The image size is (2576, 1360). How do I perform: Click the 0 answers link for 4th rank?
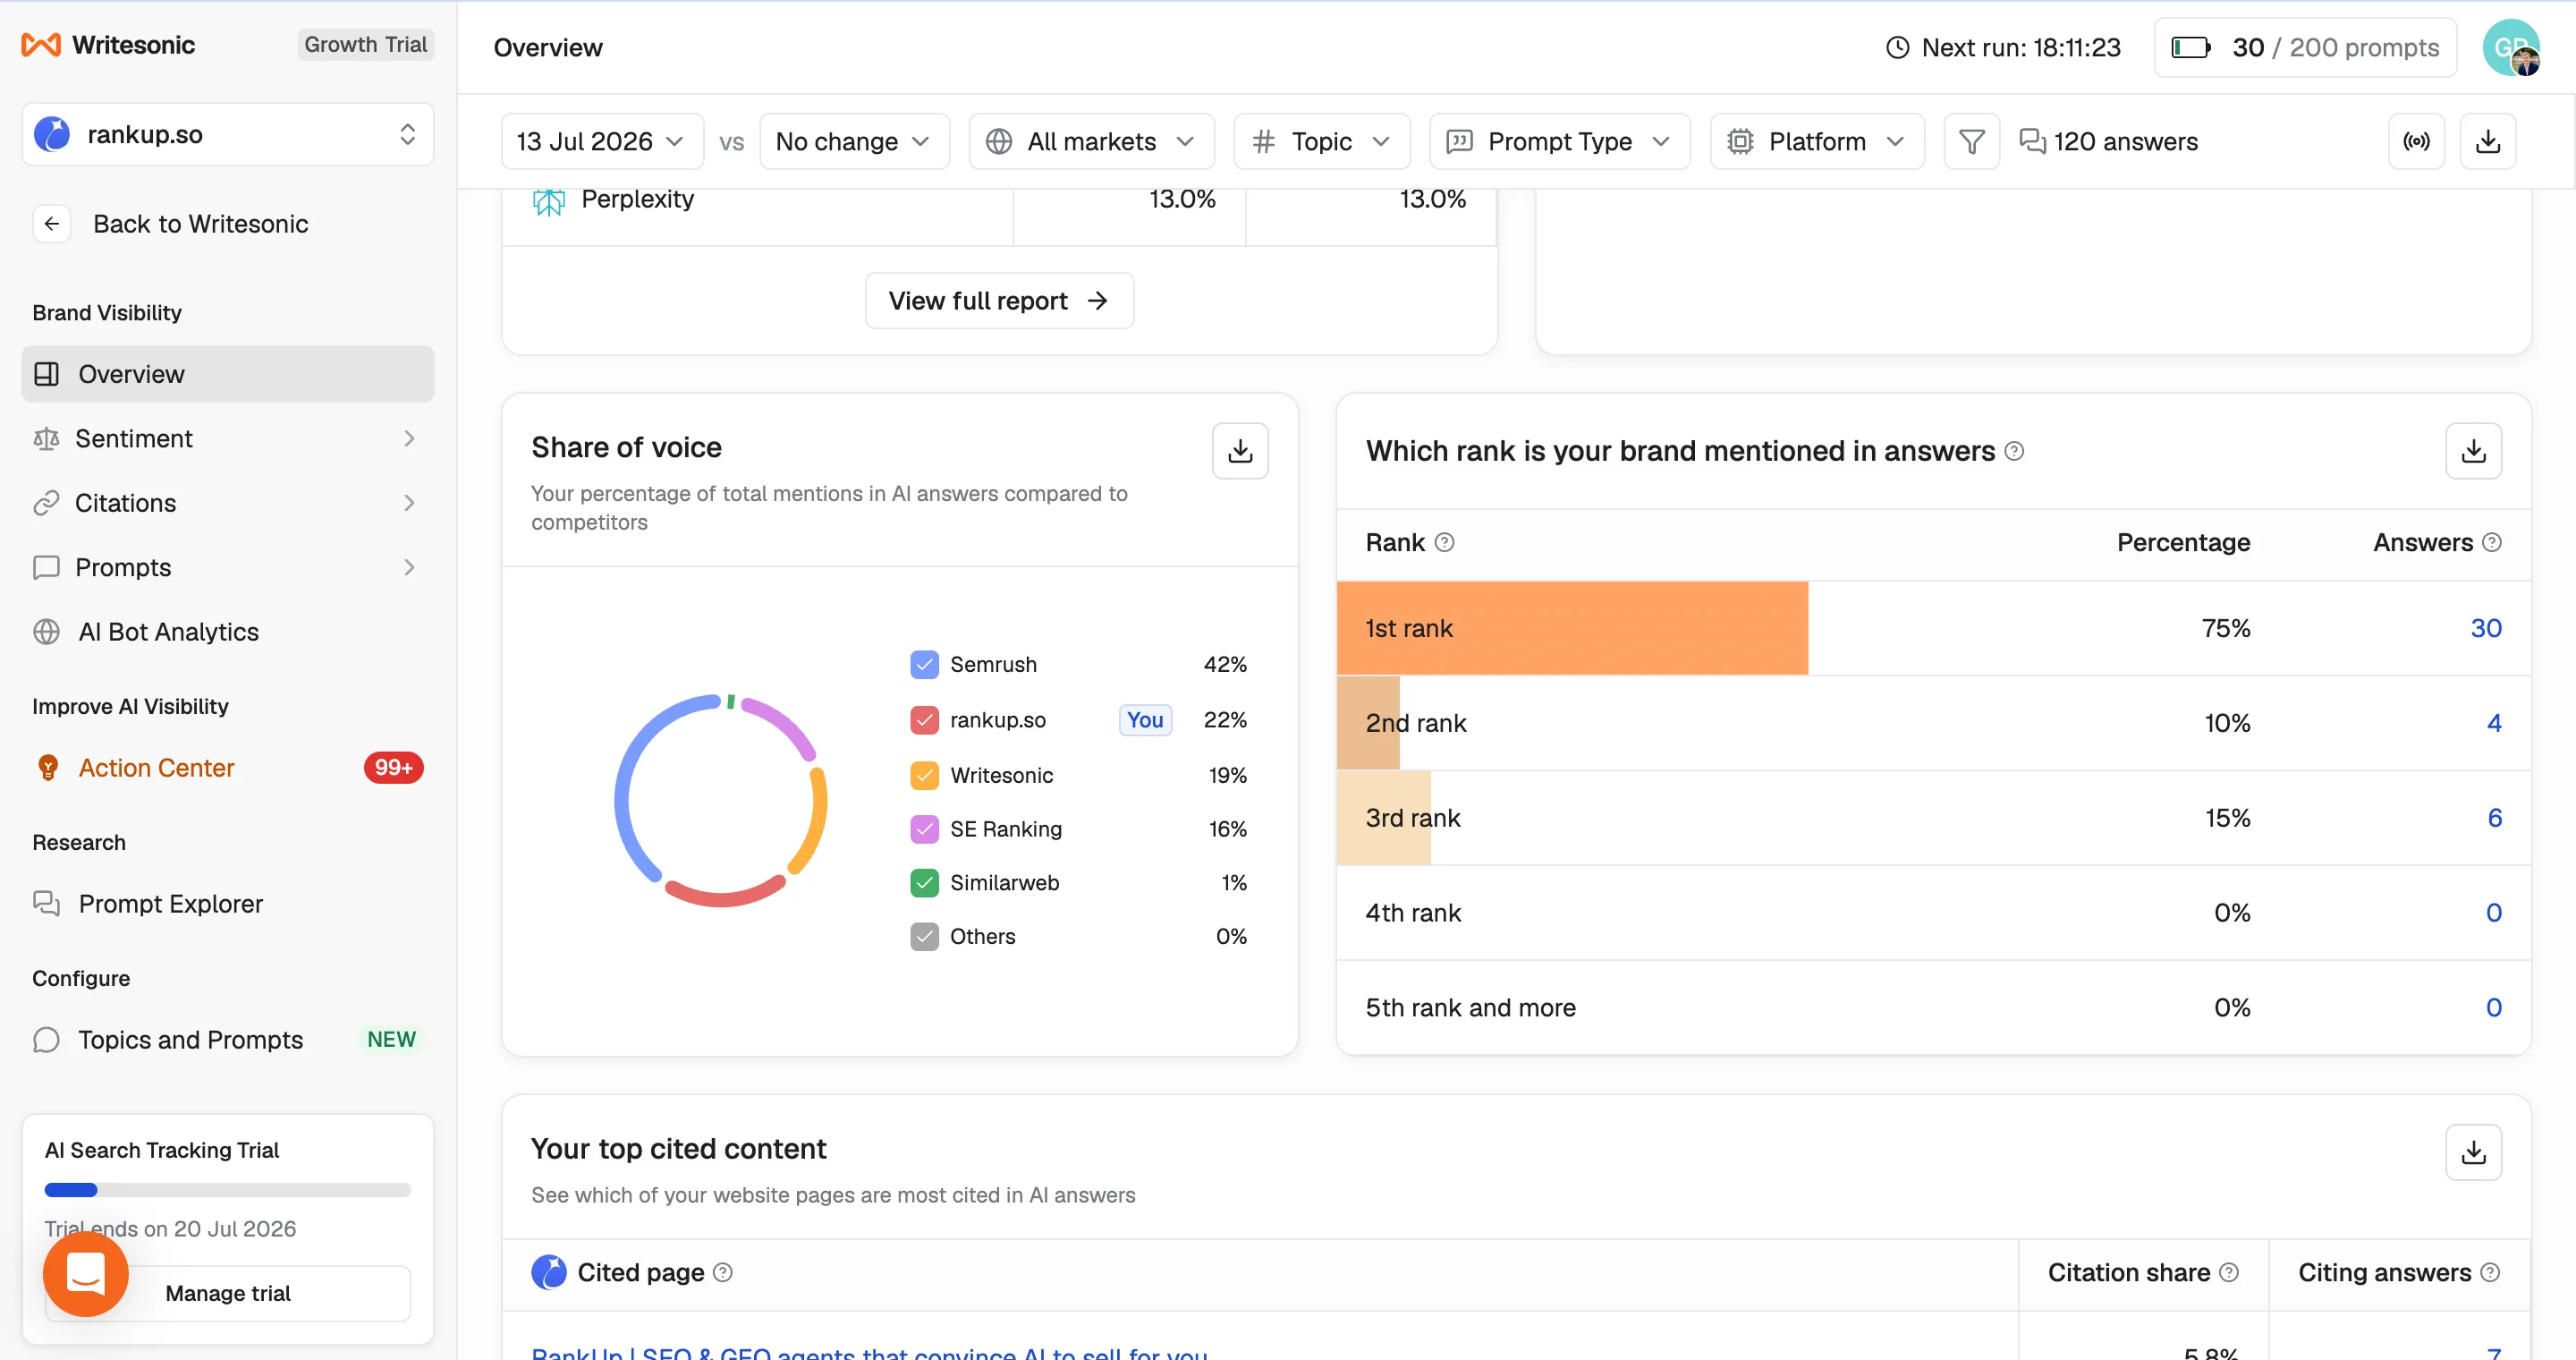tap(2493, 912)
